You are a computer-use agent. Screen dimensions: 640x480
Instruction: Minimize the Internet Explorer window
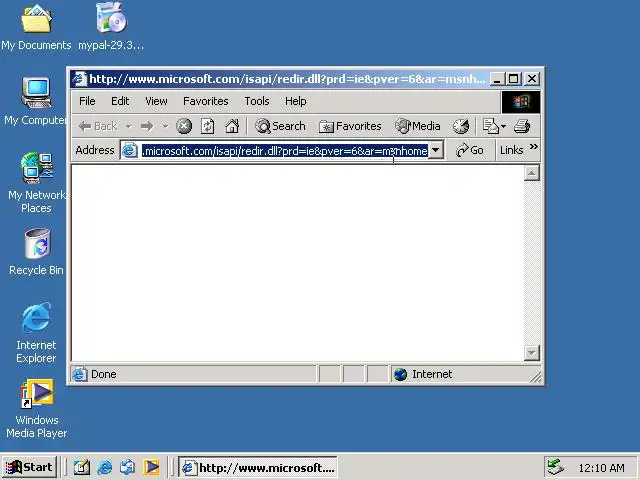pyautogui.click(x=496, y=79)
